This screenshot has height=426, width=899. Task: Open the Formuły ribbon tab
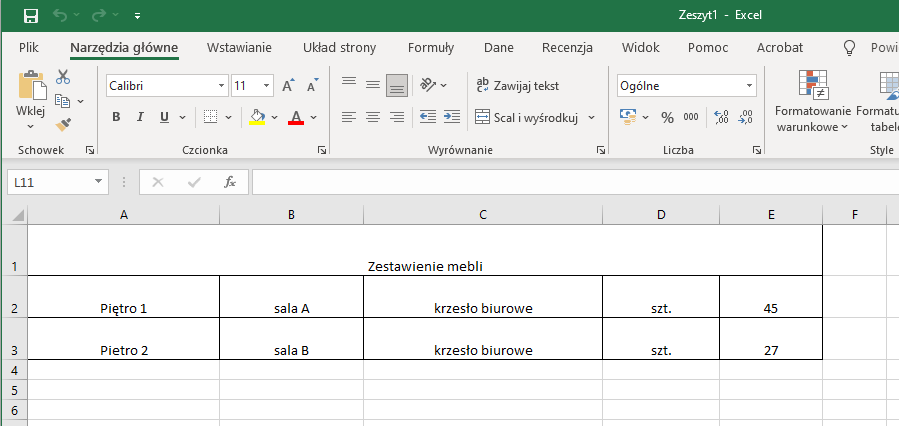point(430,47)
